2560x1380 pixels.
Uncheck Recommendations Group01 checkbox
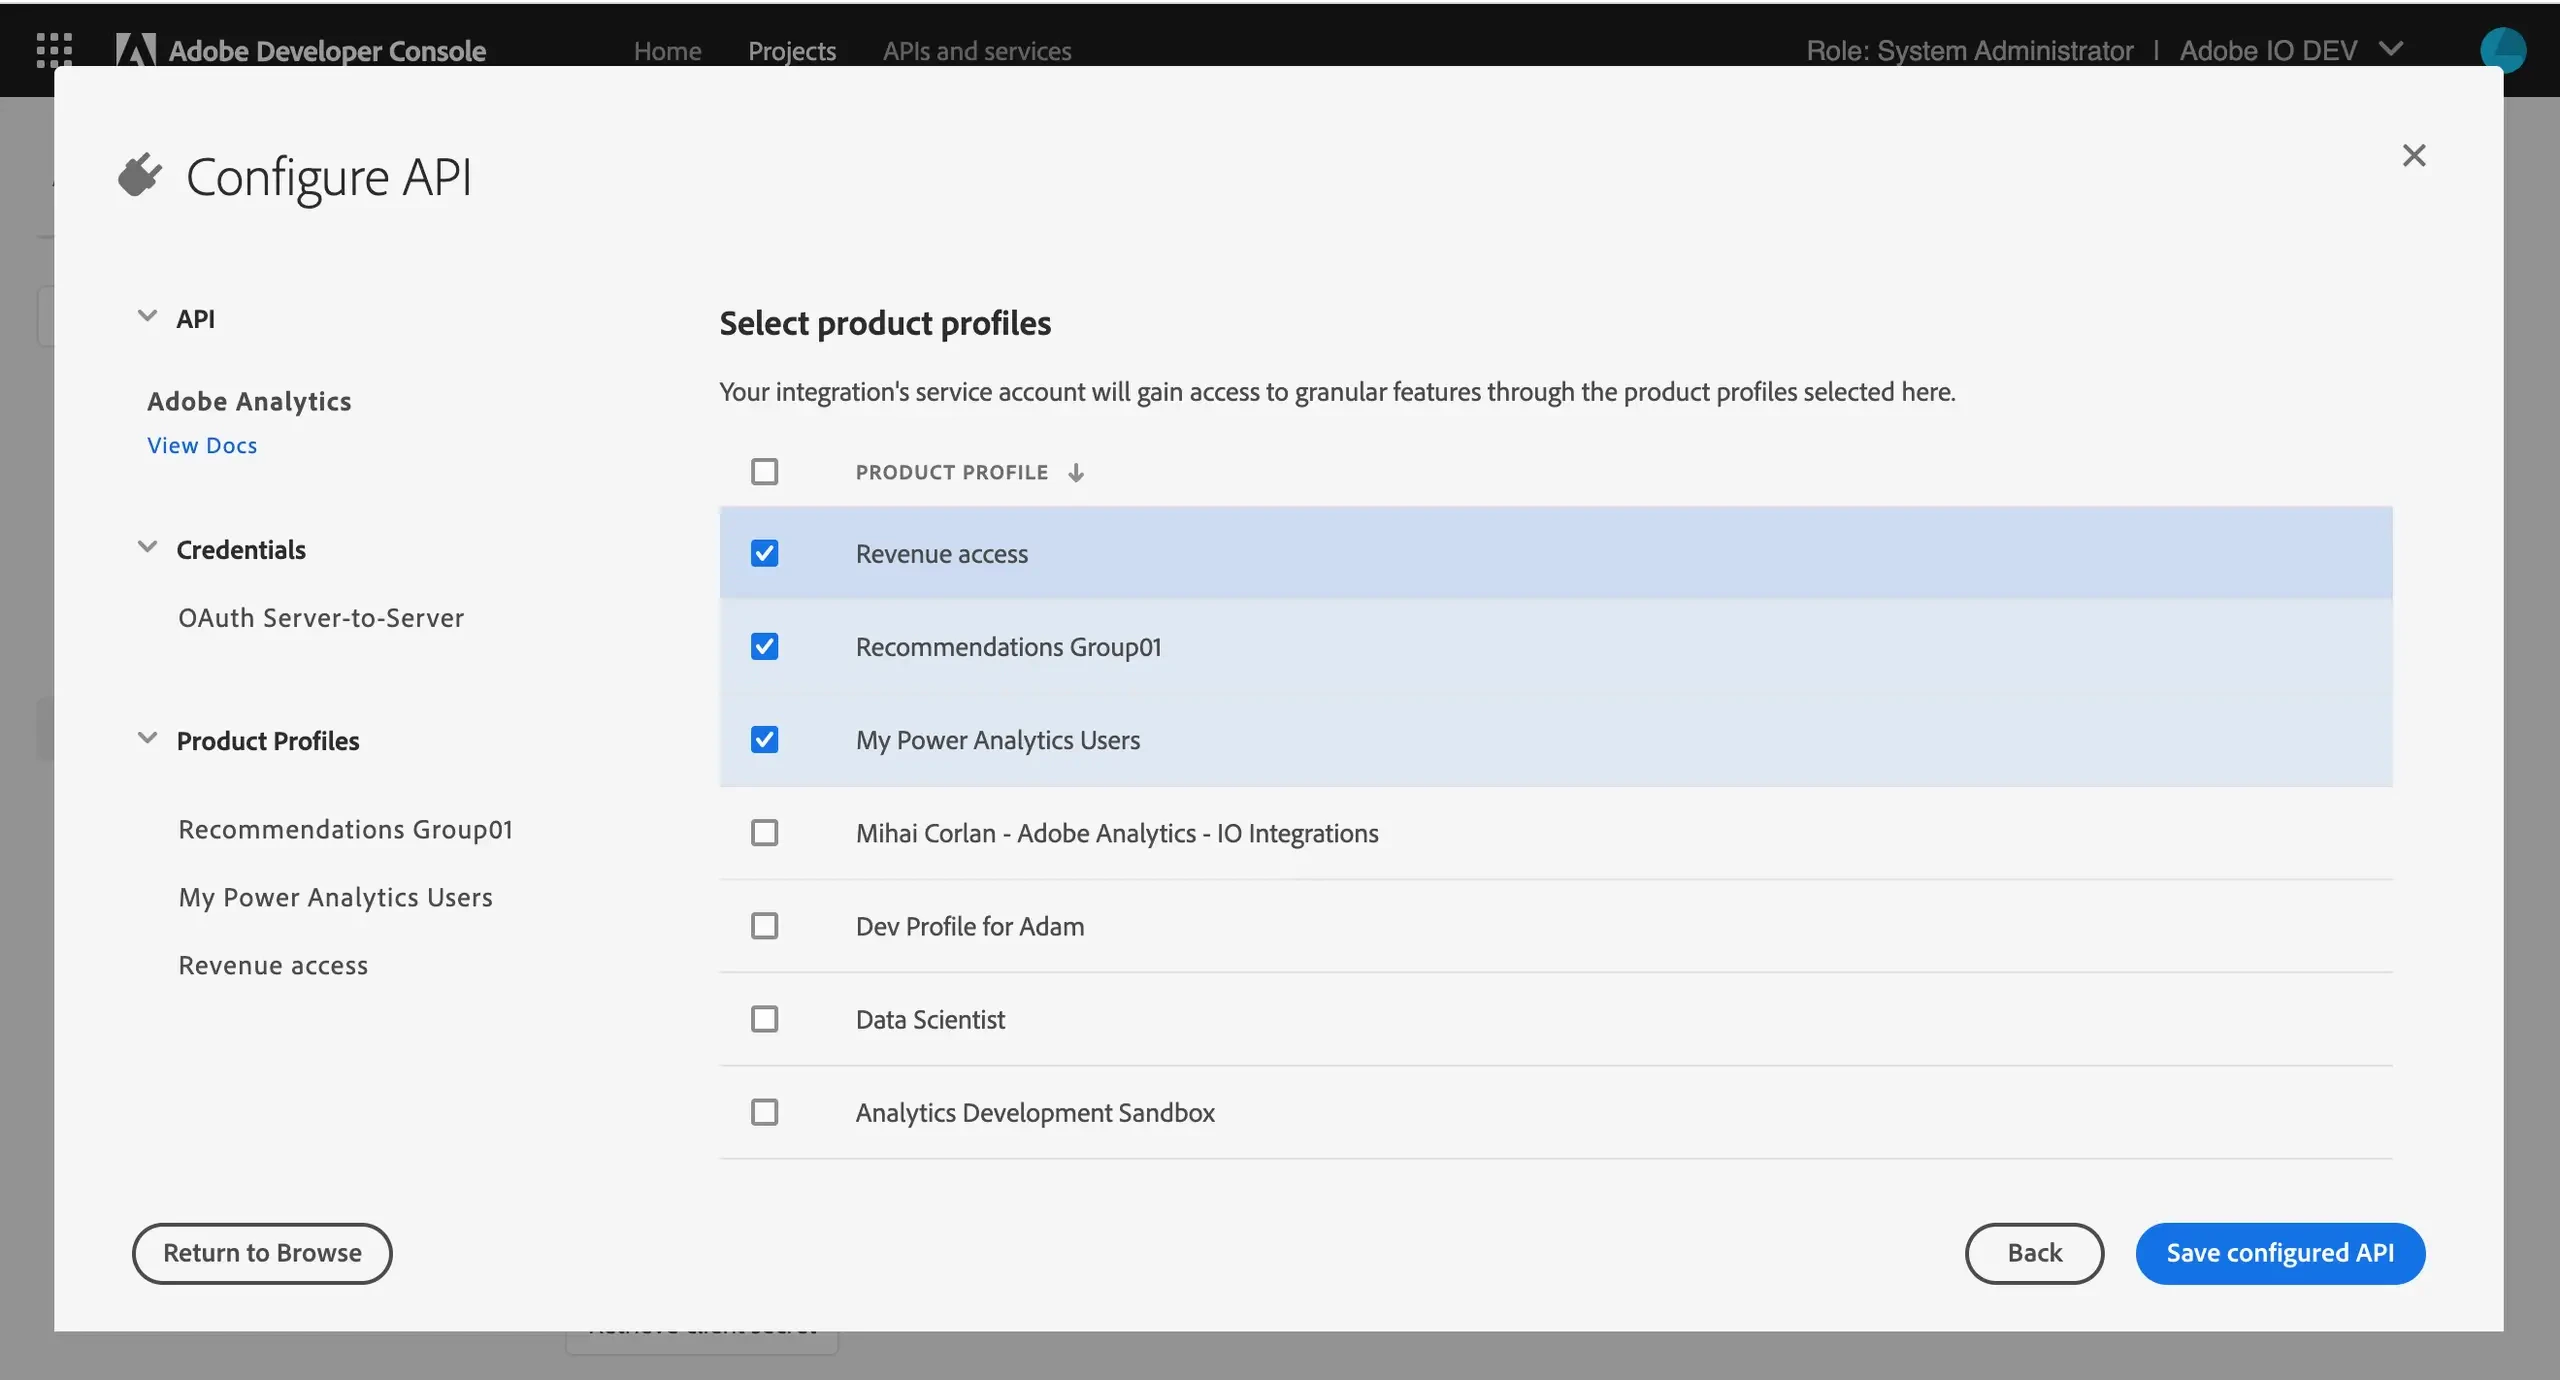pos(764,646)
